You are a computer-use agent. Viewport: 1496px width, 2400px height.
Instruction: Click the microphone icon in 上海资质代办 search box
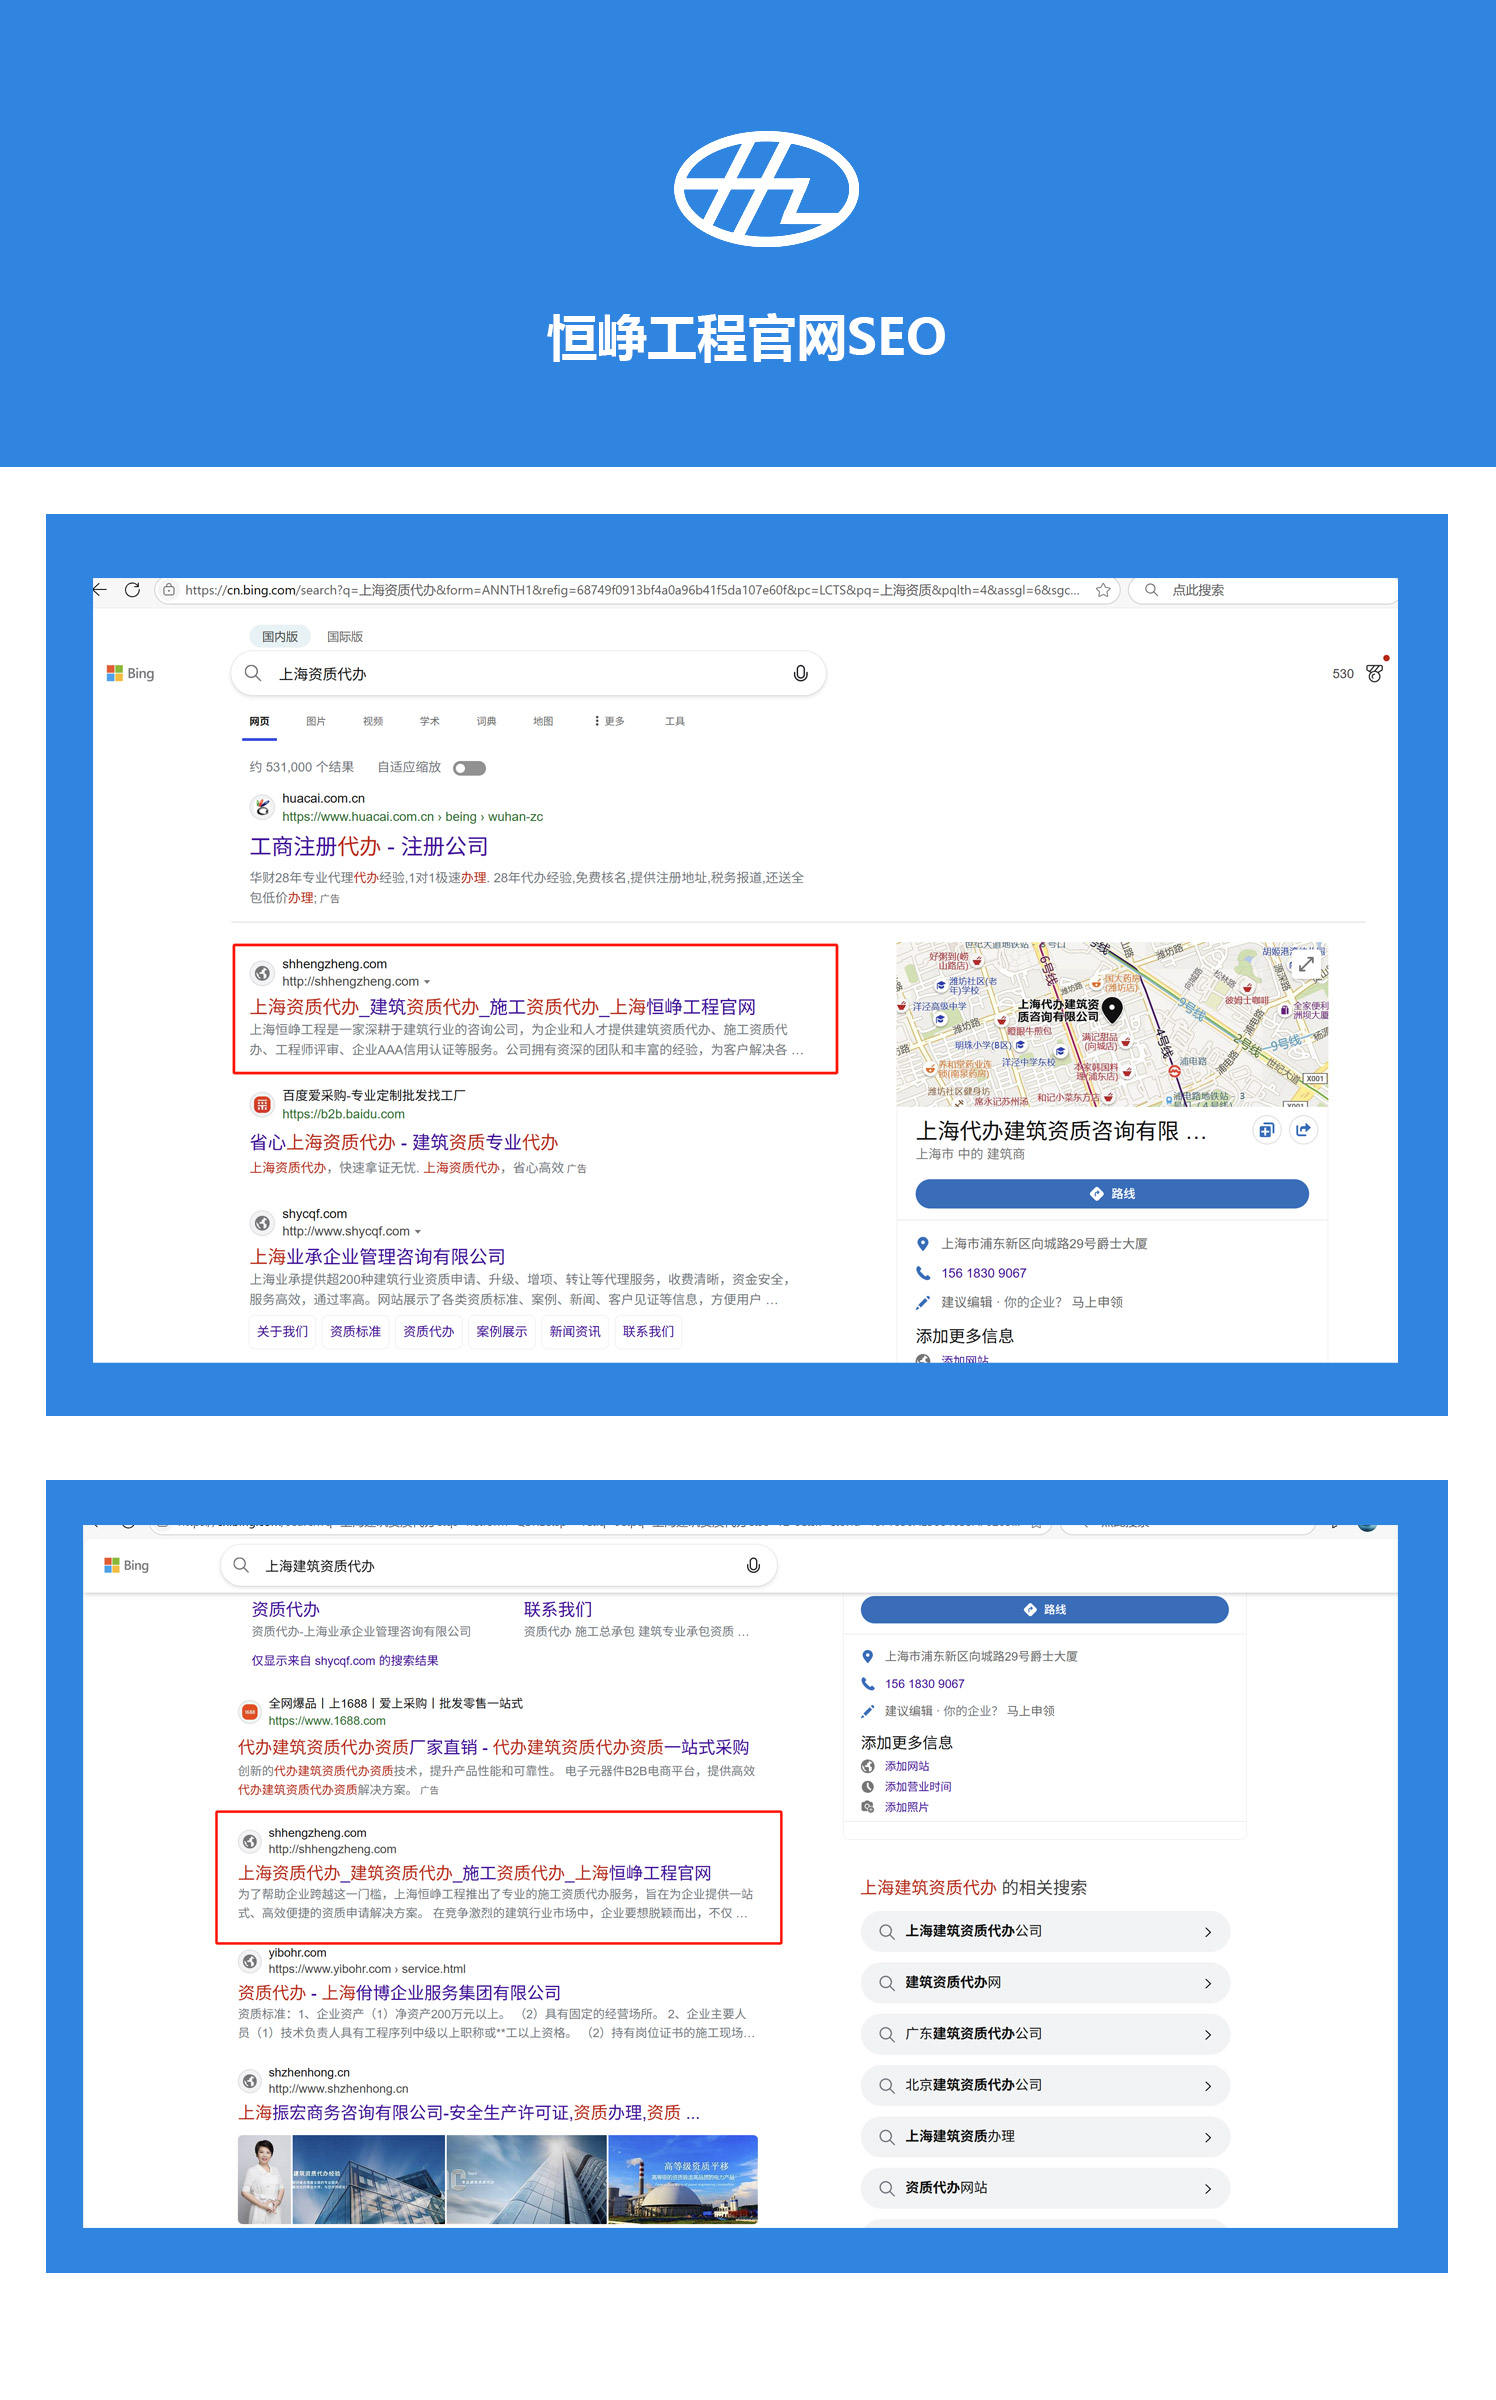[x=800, y=674]
